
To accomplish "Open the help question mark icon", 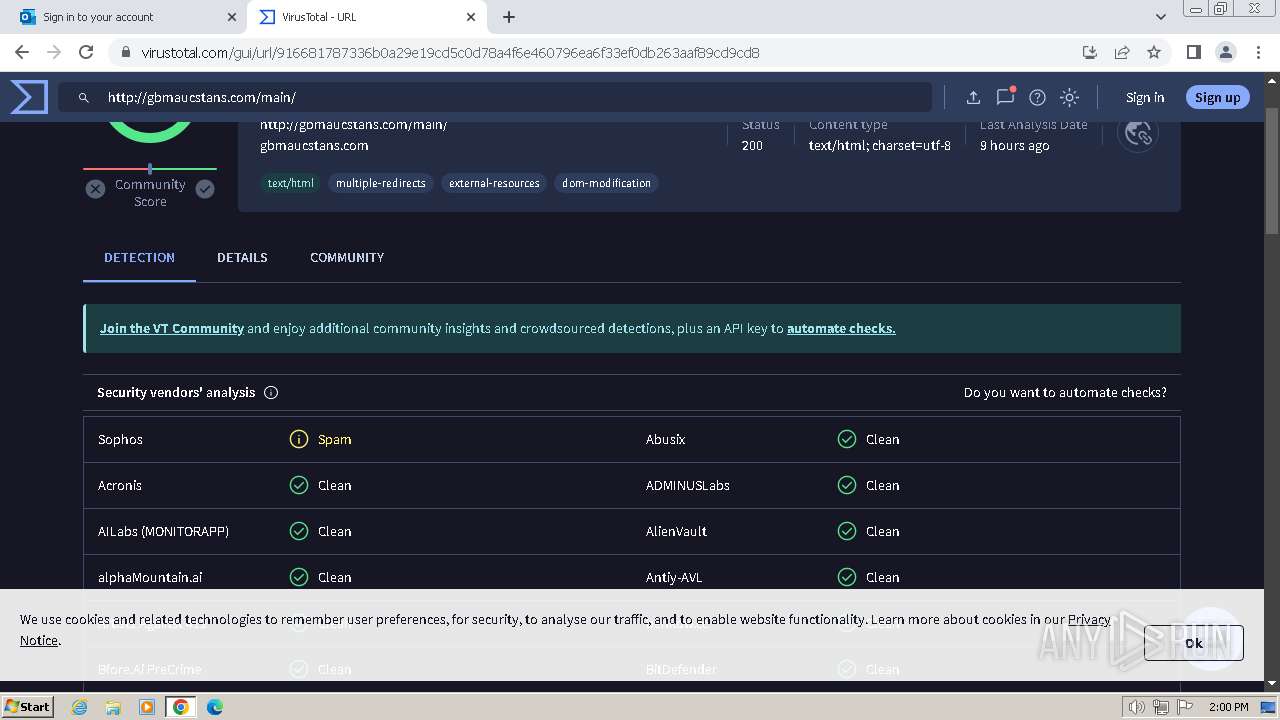I will [1037, 97].
